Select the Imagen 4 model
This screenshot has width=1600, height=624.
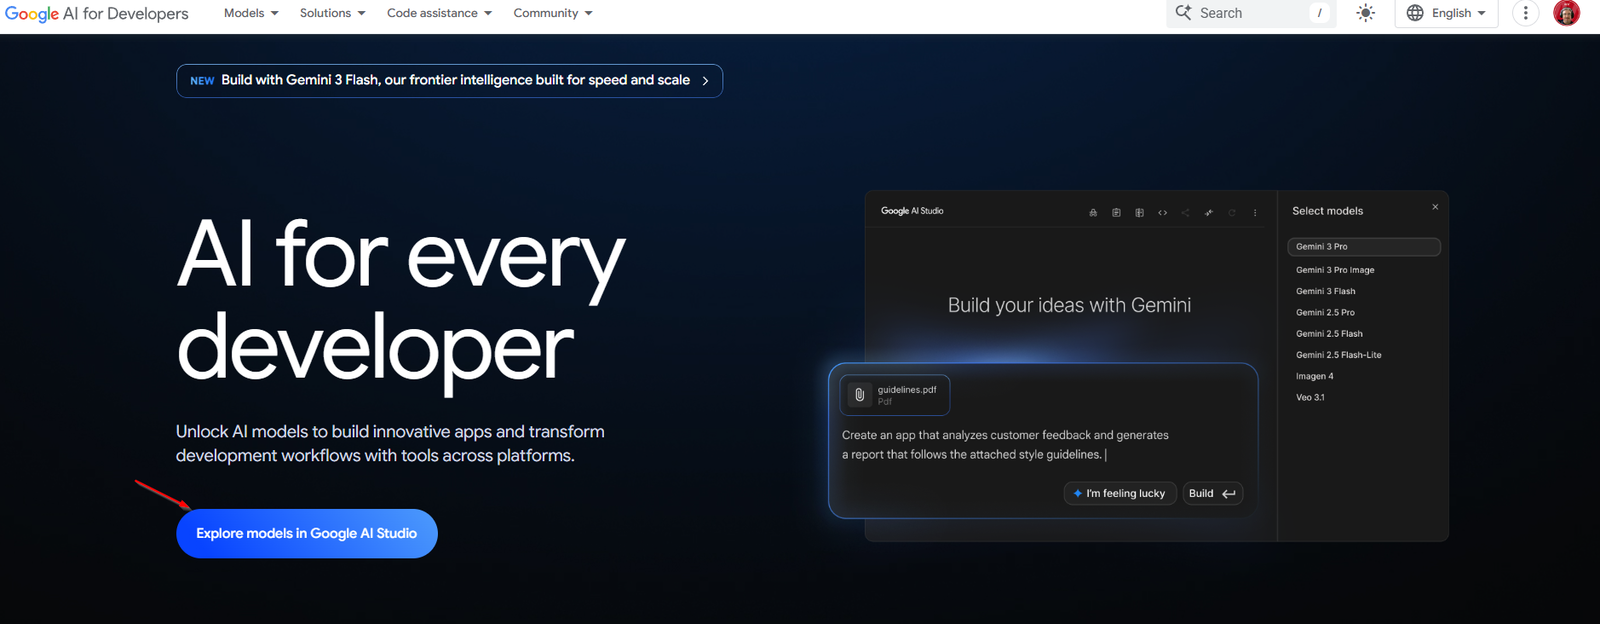click(1314, 376)
